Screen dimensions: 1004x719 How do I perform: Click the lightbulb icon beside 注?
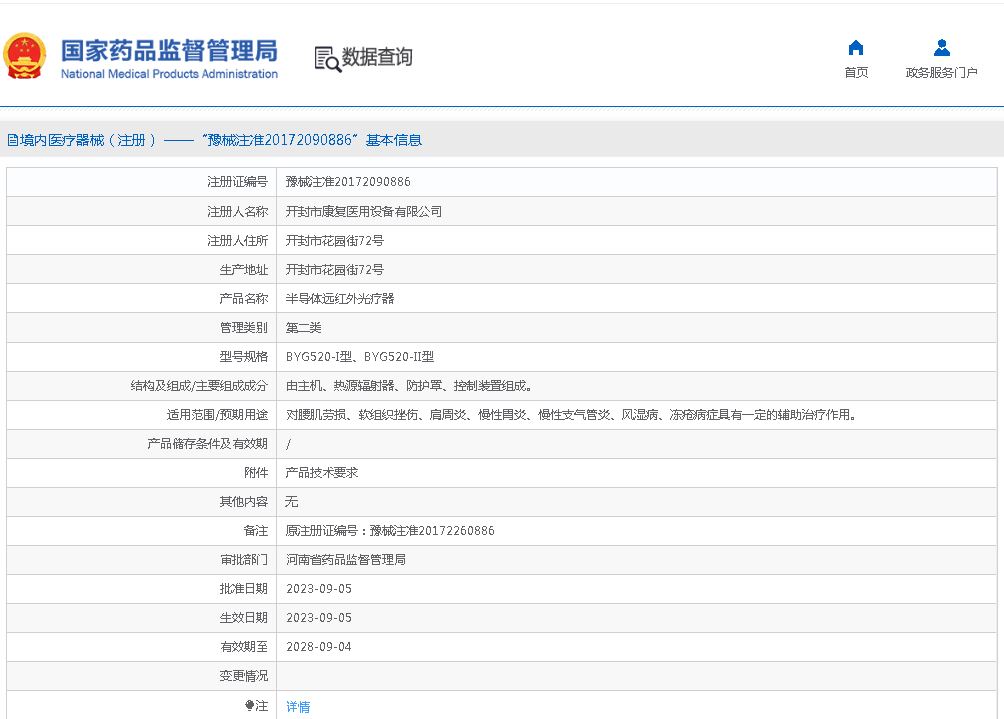click(250, 706)
